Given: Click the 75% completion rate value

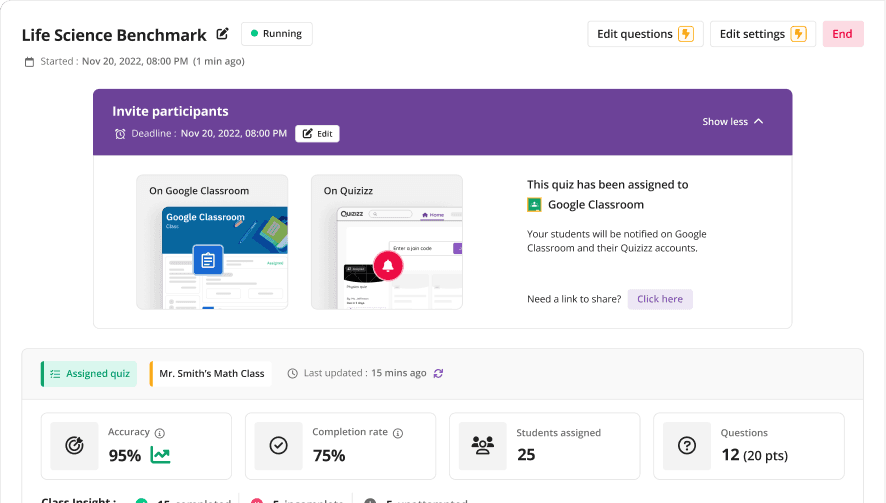Looking at the screenshot, I should 329,456.
